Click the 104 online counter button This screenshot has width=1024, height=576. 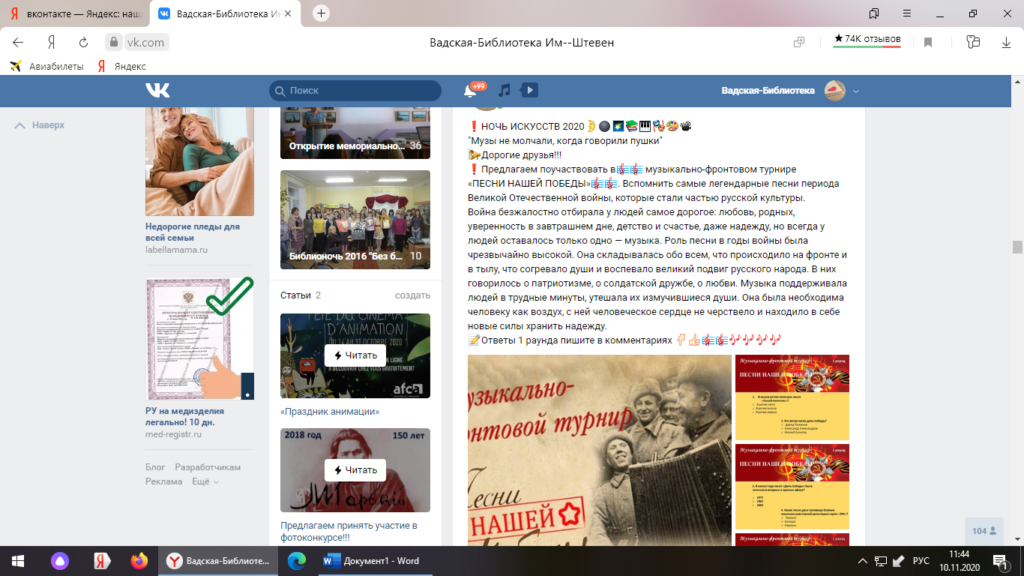[984, 531]
